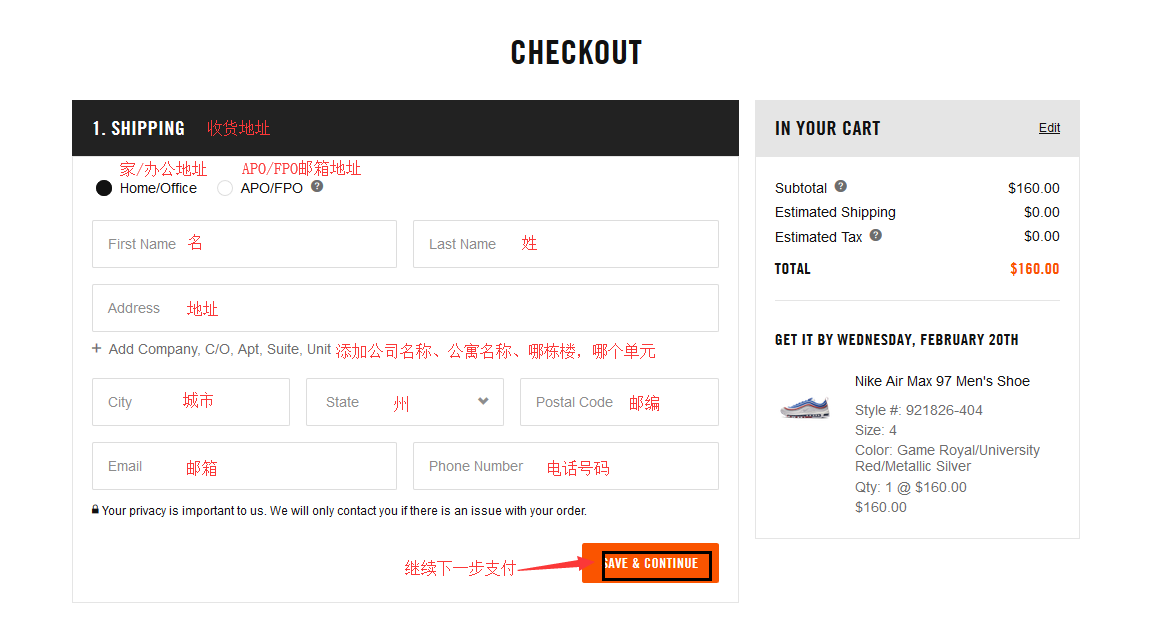Click the Phone Number field
This screenshot has height=619, width=1173.
click(x=565, y=466)
